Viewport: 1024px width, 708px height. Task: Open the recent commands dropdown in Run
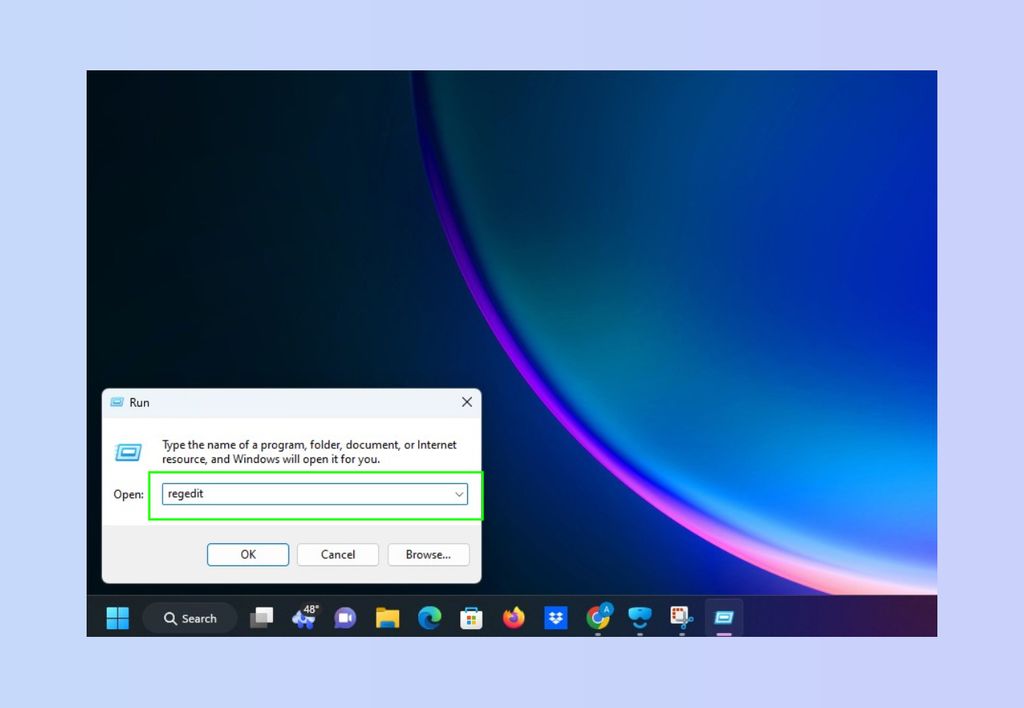click(x=458, y=493)
